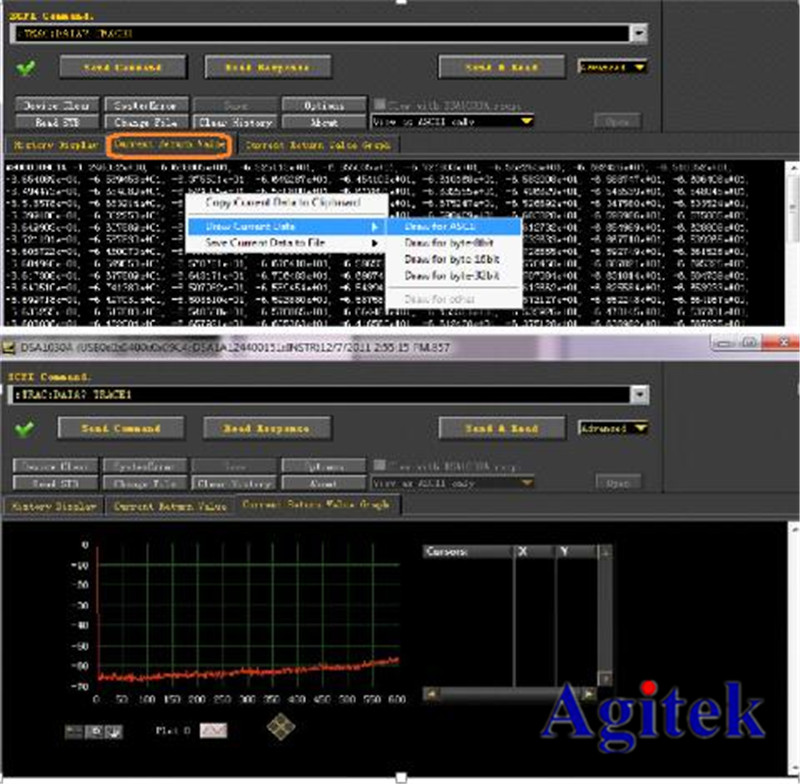The width and height of the screenshot is (800, 784).
Task: Open About in the graph window
Action: (323, 483)
